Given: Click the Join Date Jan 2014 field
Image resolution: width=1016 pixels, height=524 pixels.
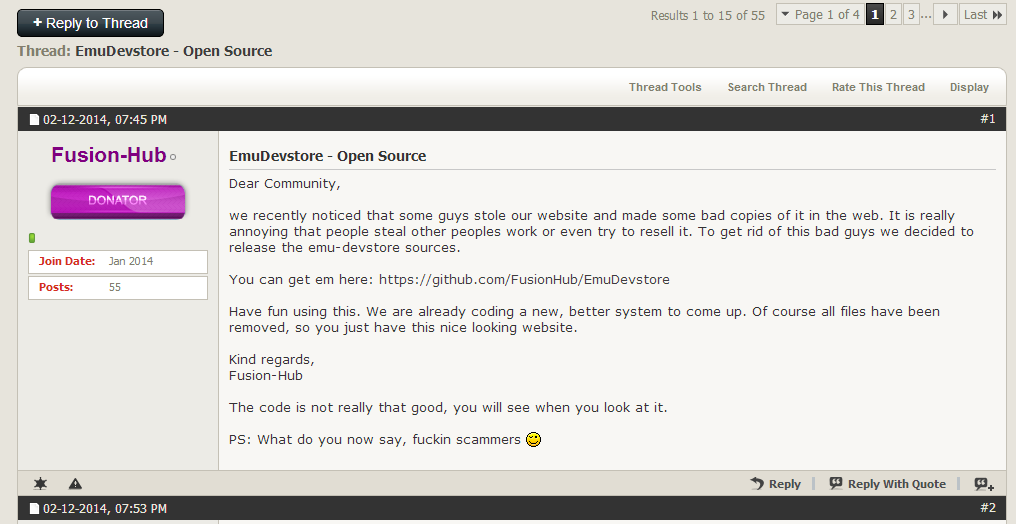Looking at the screenshot, I should tap(118, 262).
